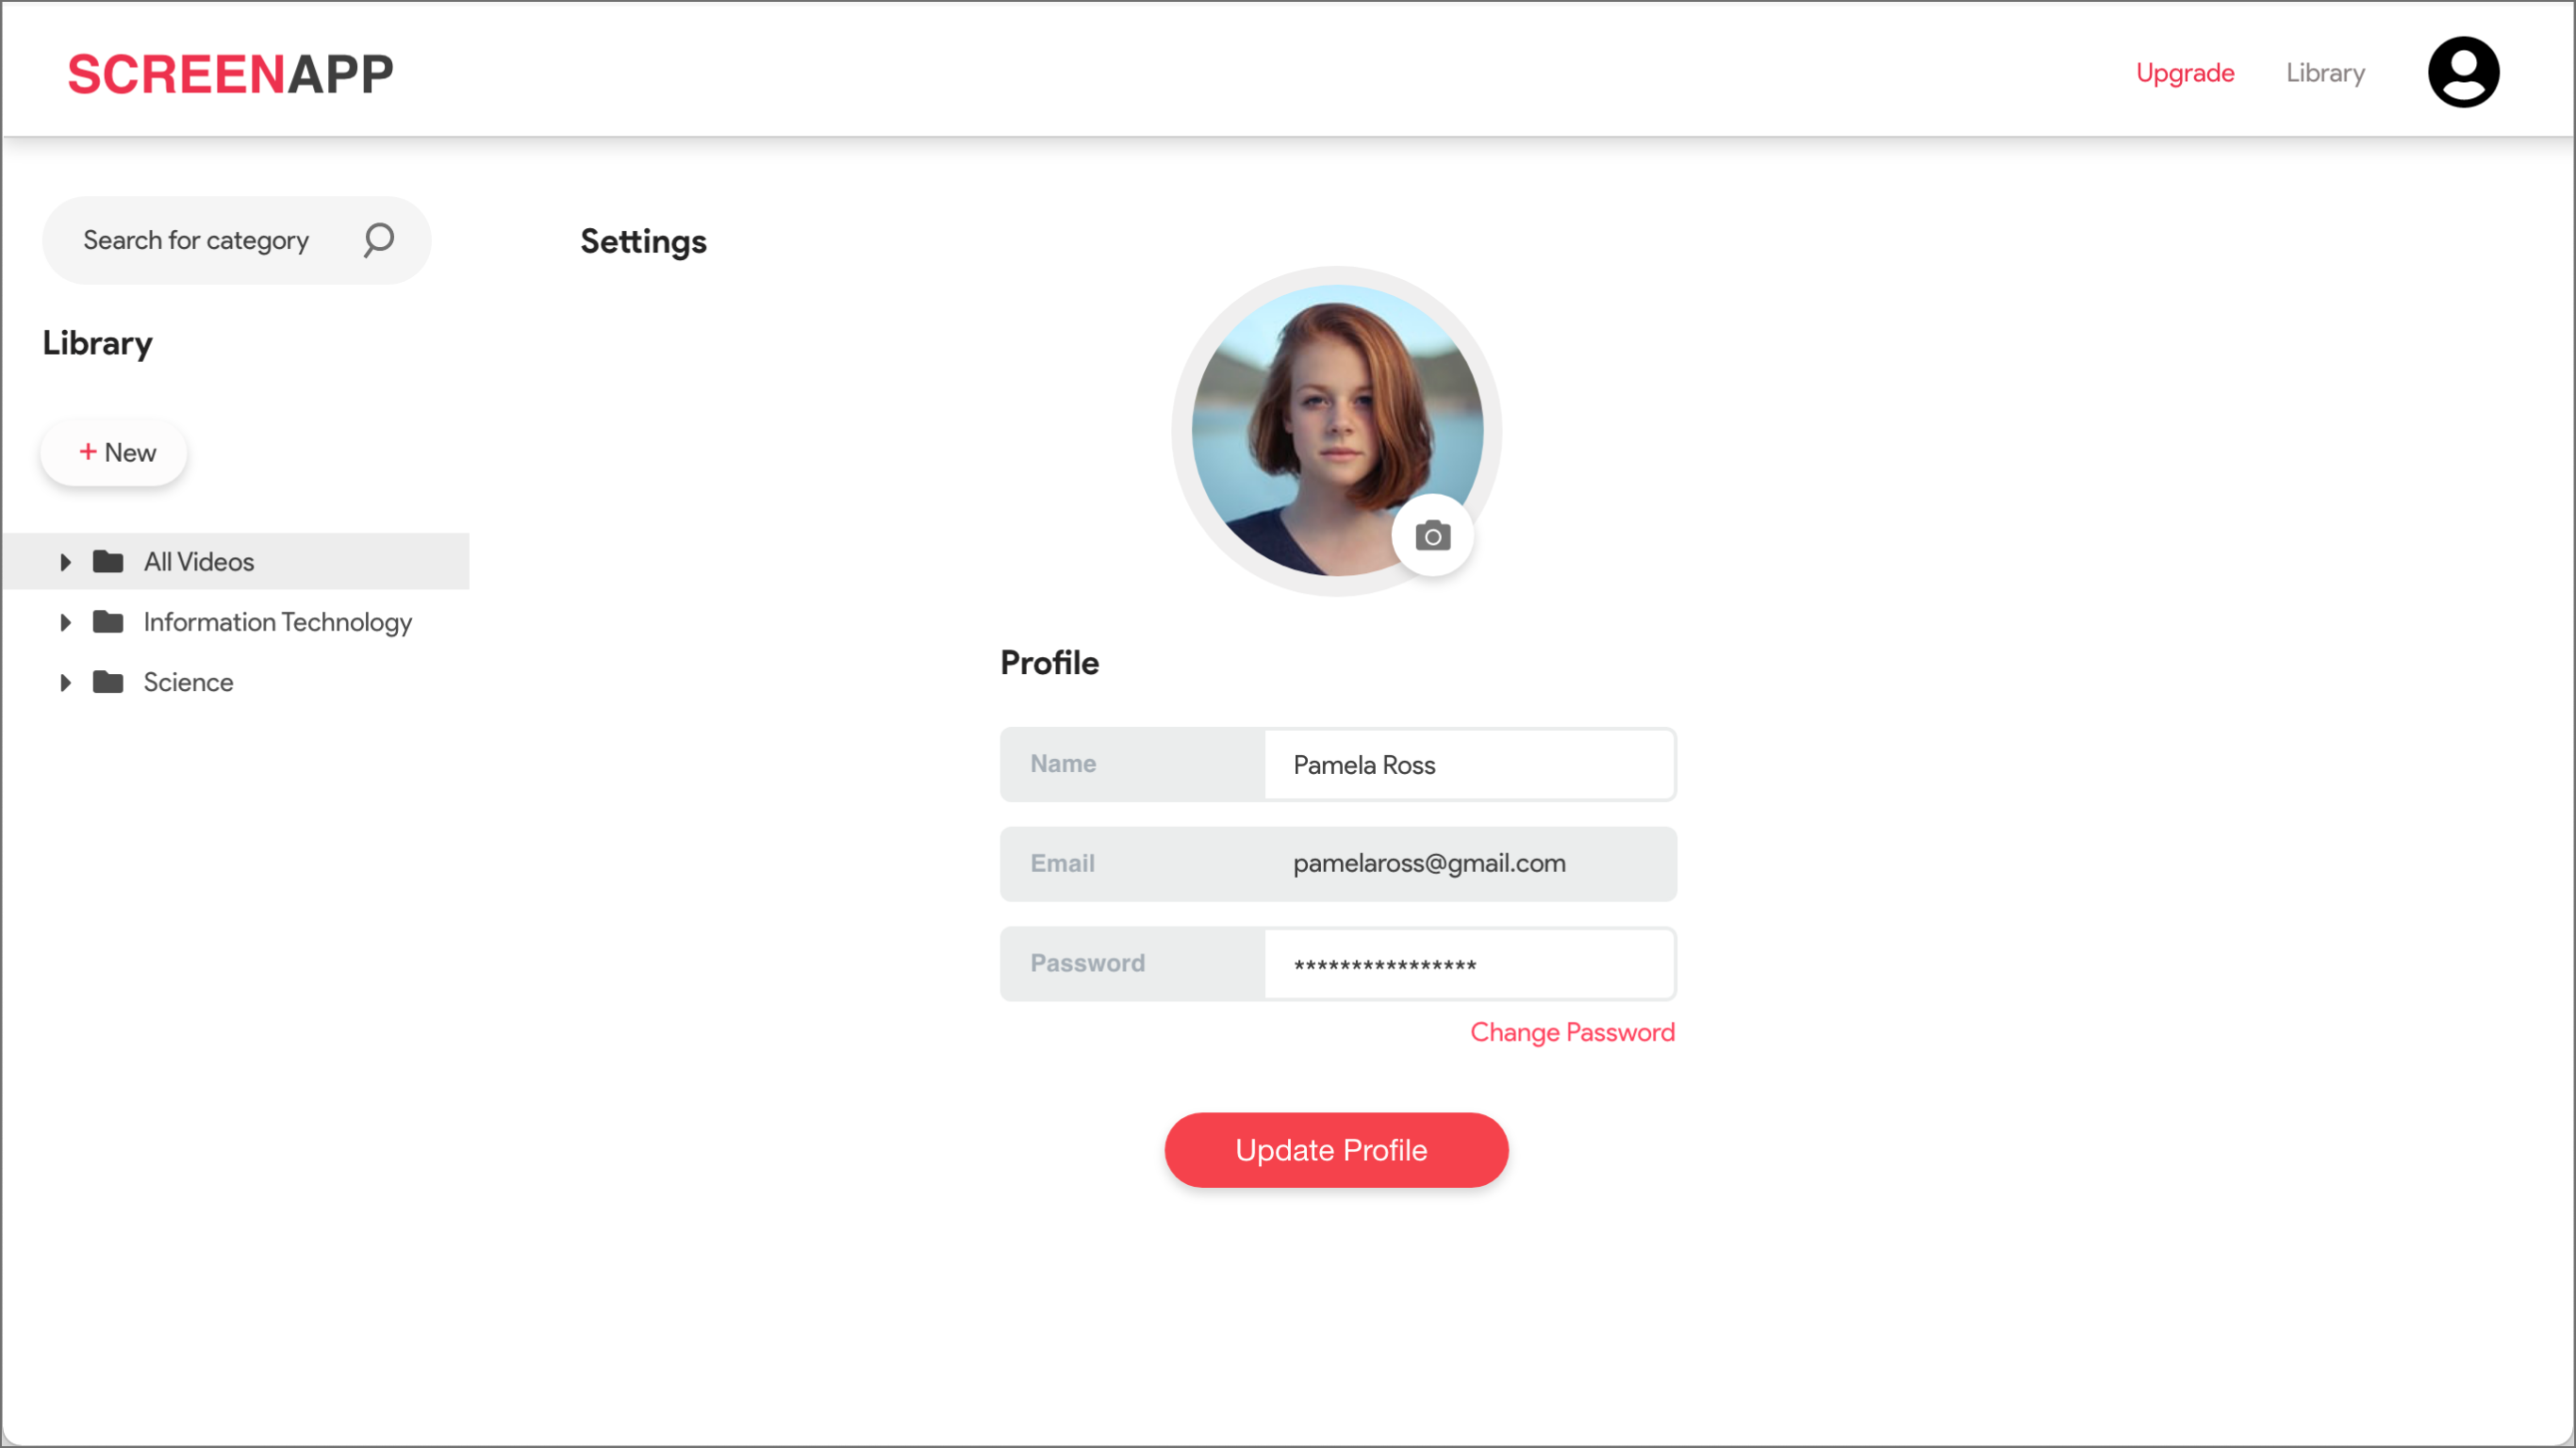Screen dimensions: 2576x1448
Task: Expand the All Videos folder tree
Action: [x=66, y=561]
